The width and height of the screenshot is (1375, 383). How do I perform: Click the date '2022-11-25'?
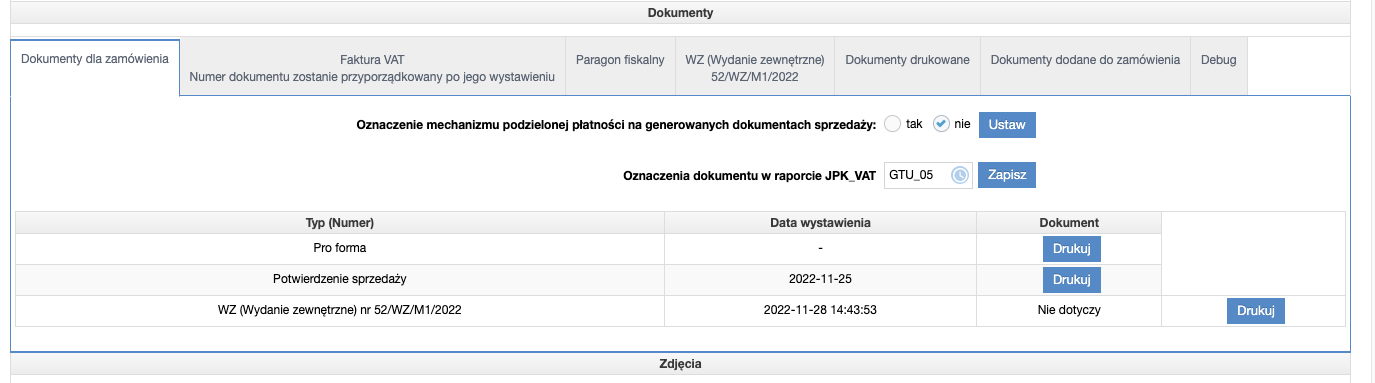(821, 279)
